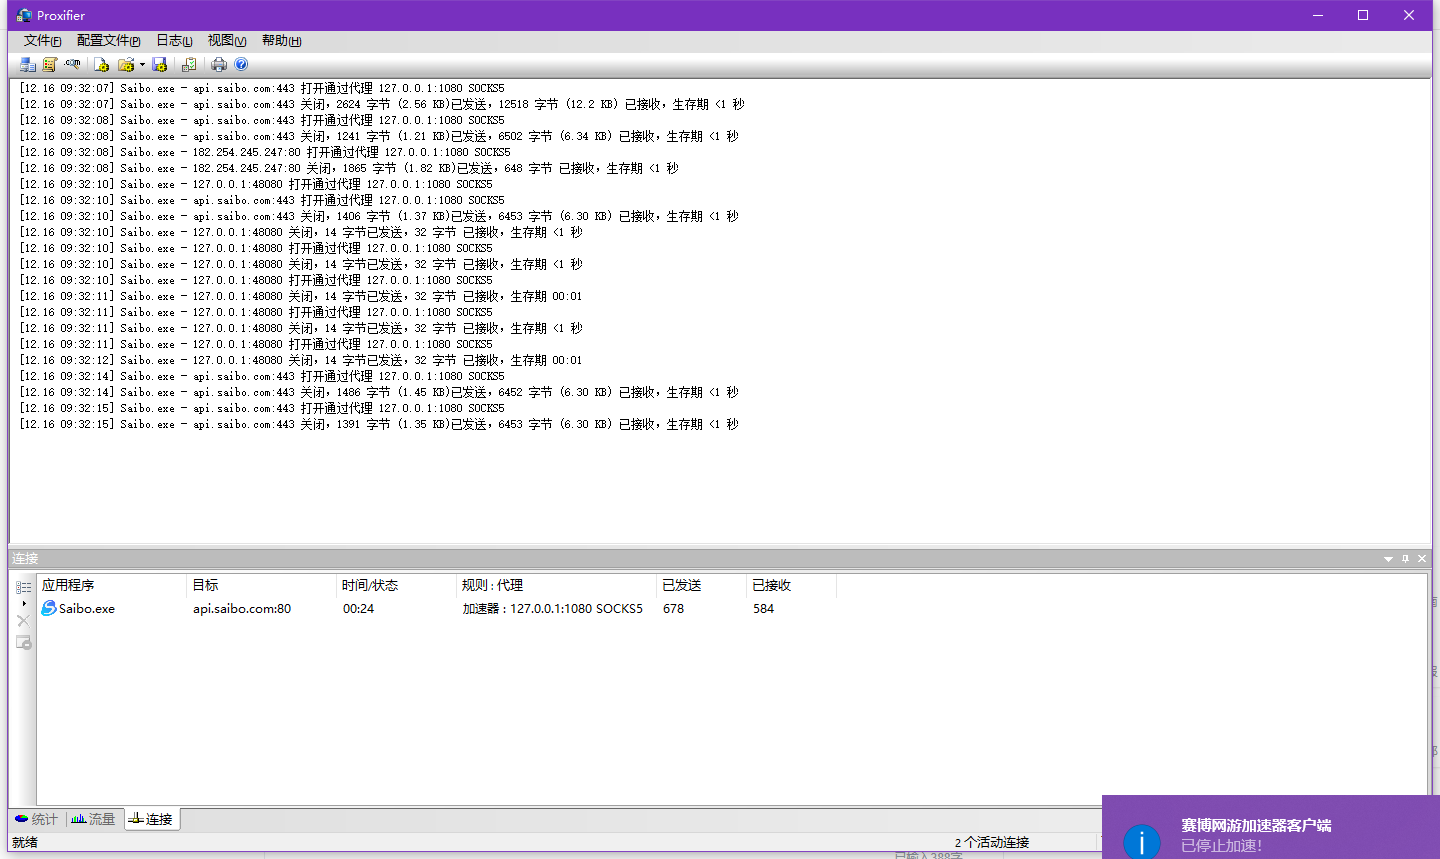Click the 00:24 time cell

point(358,608)
